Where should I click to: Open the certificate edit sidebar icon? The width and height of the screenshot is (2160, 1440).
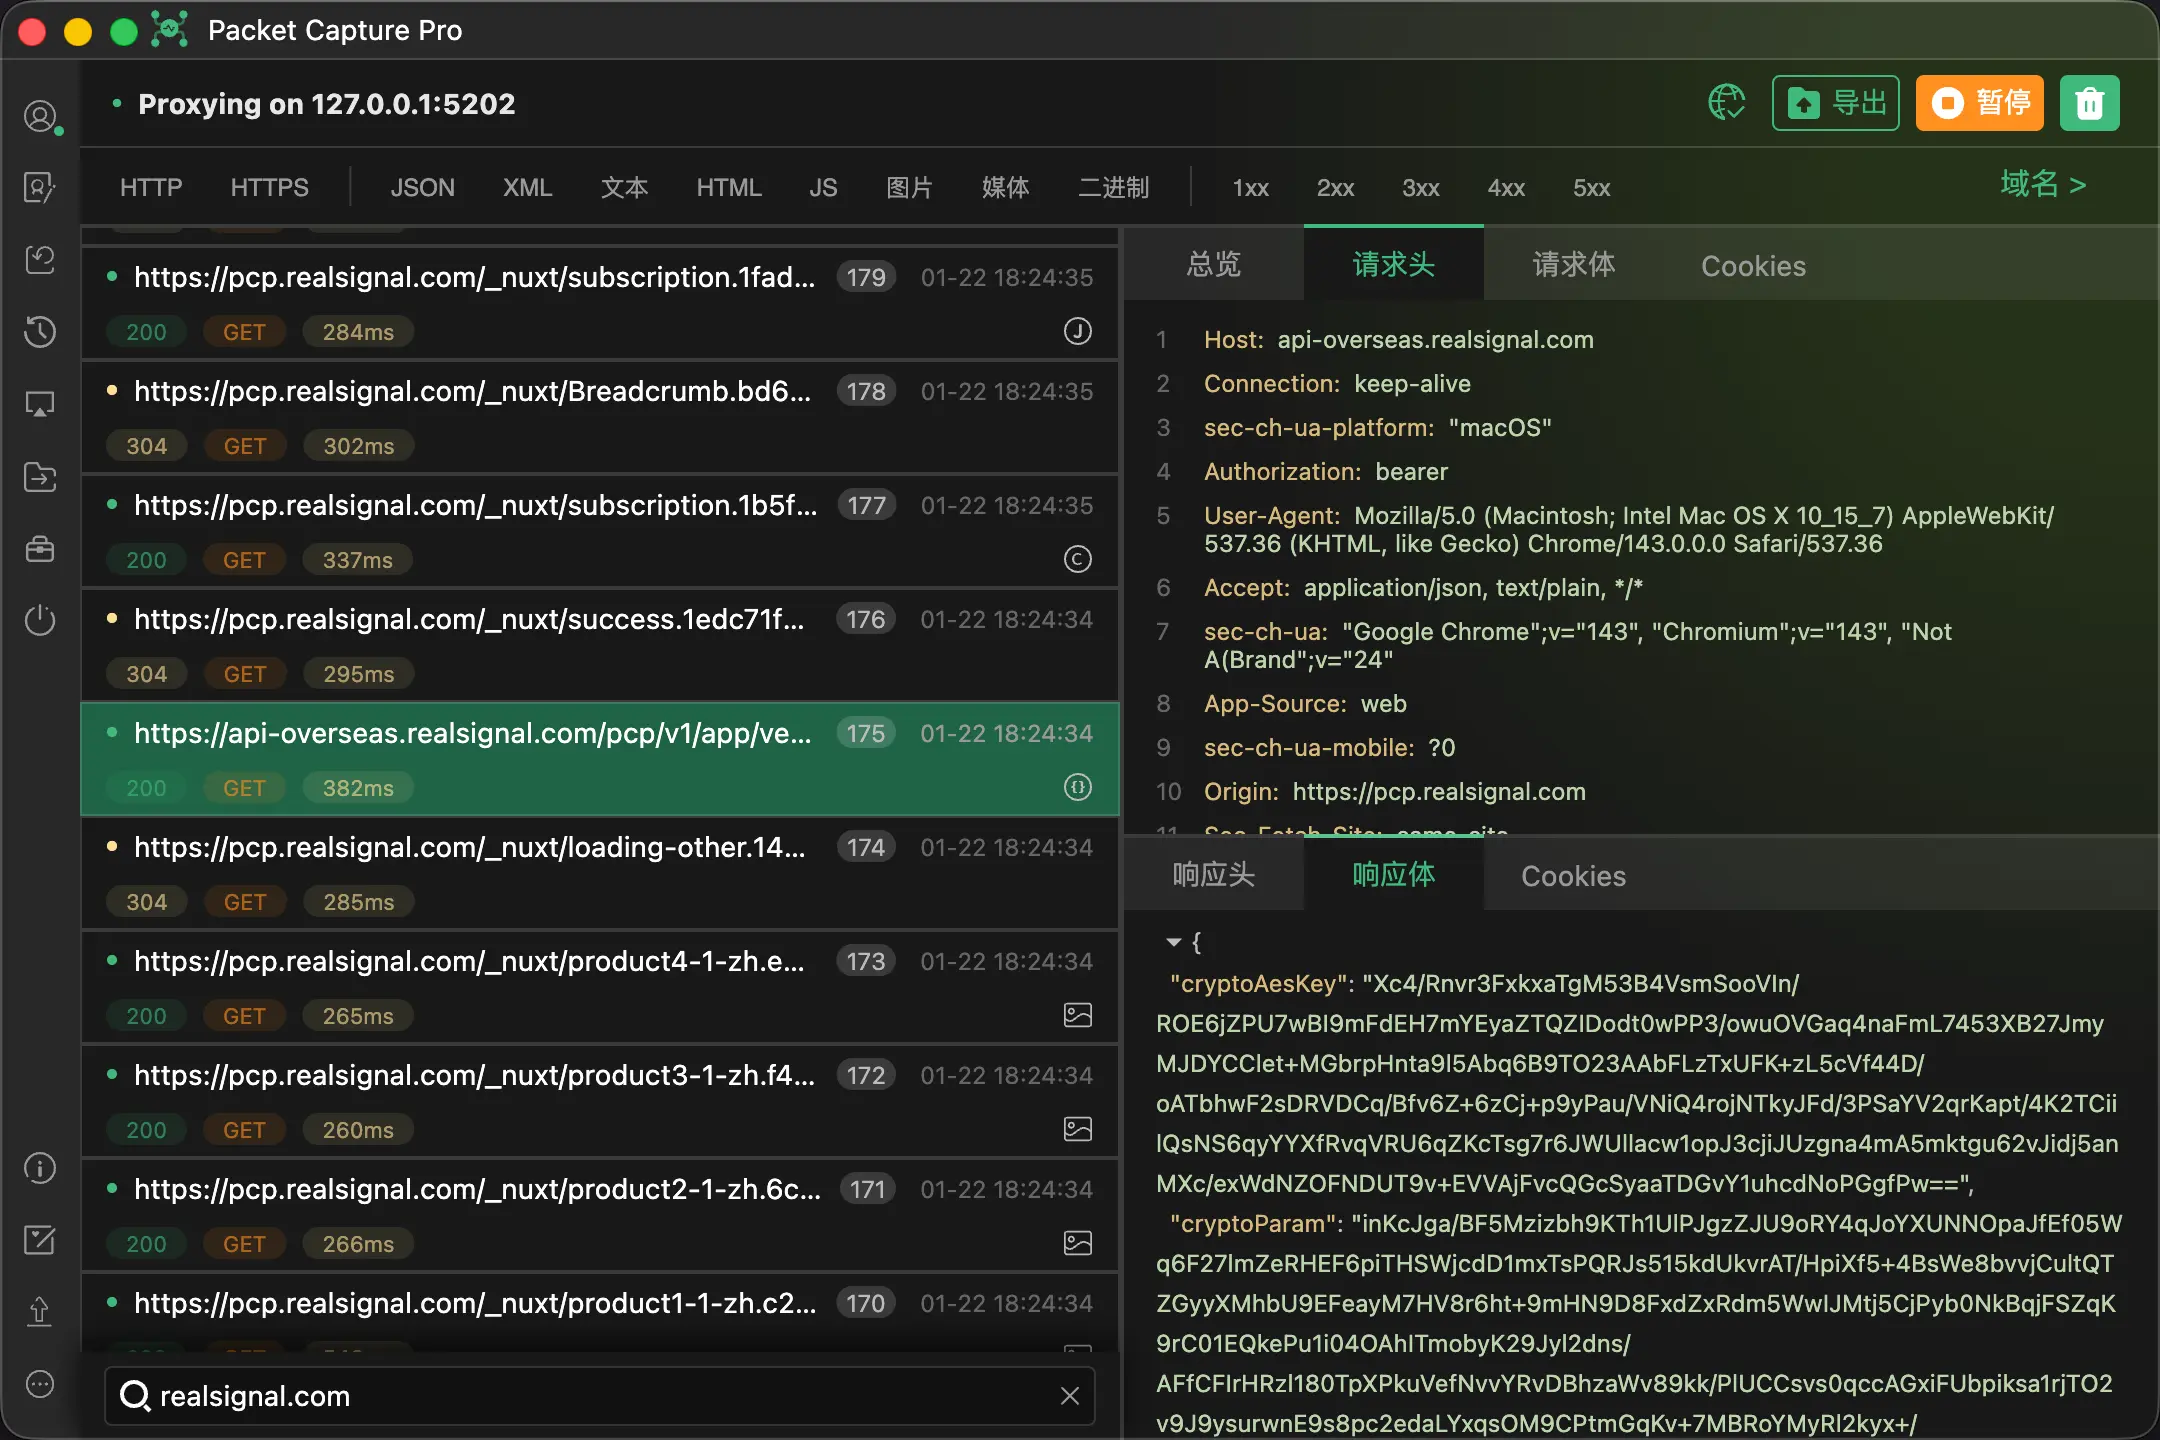40,188
